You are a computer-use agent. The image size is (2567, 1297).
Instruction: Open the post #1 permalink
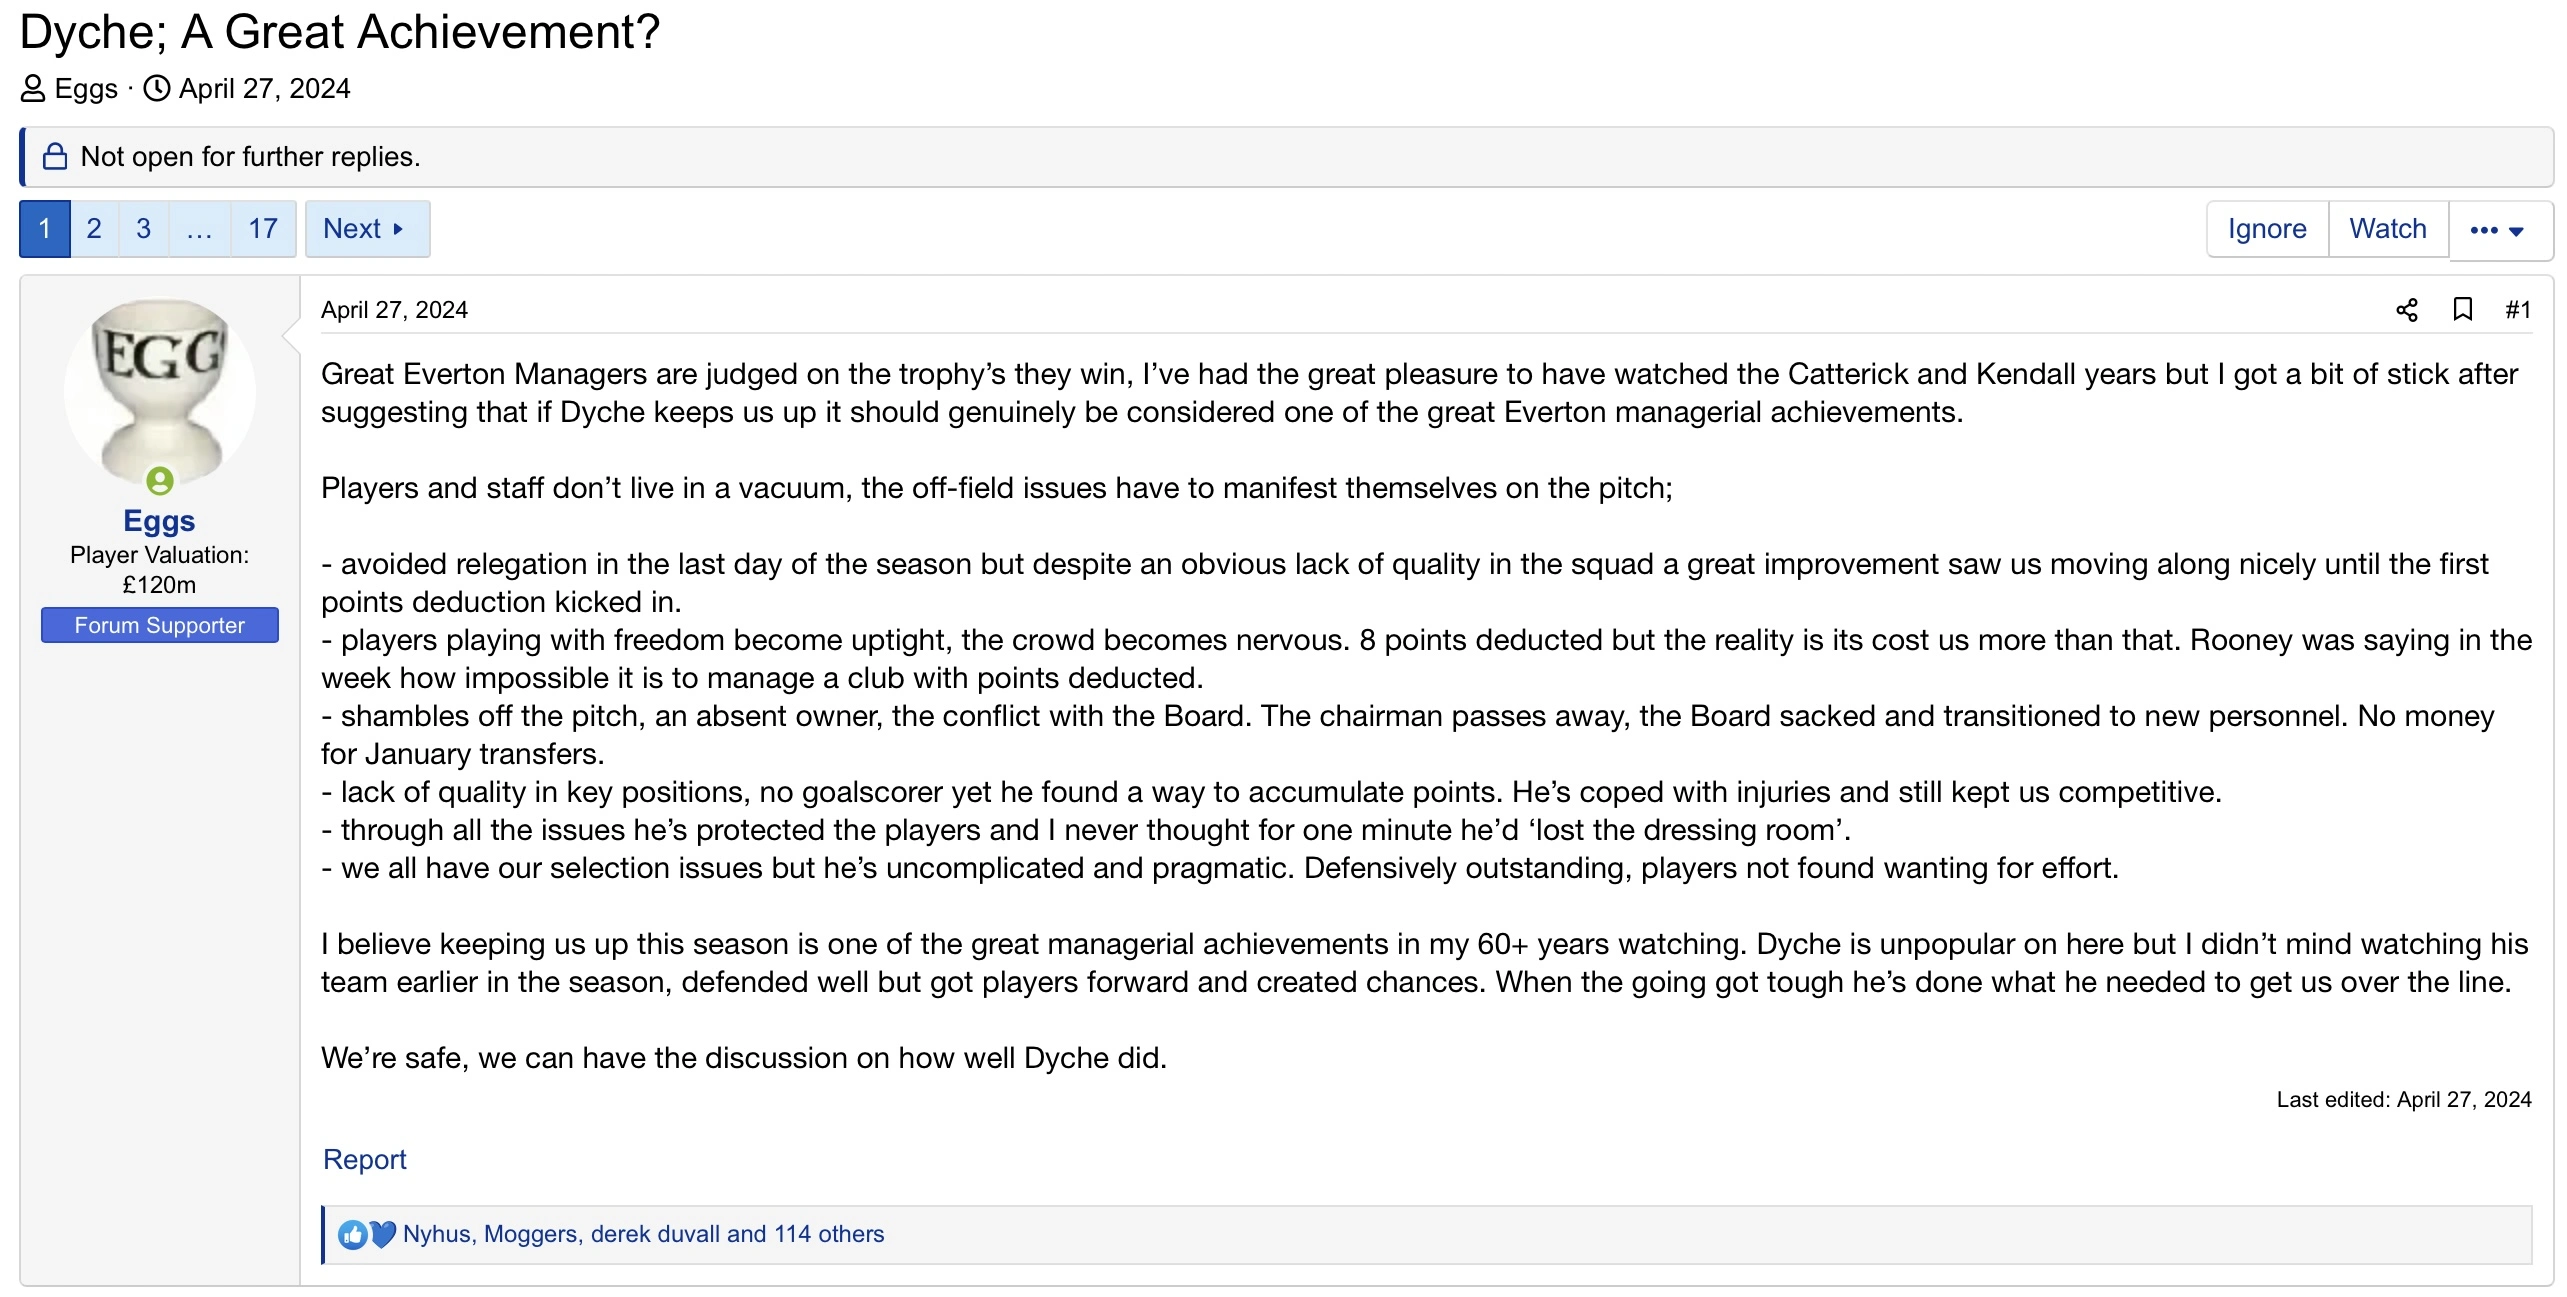click(2517, 310)
